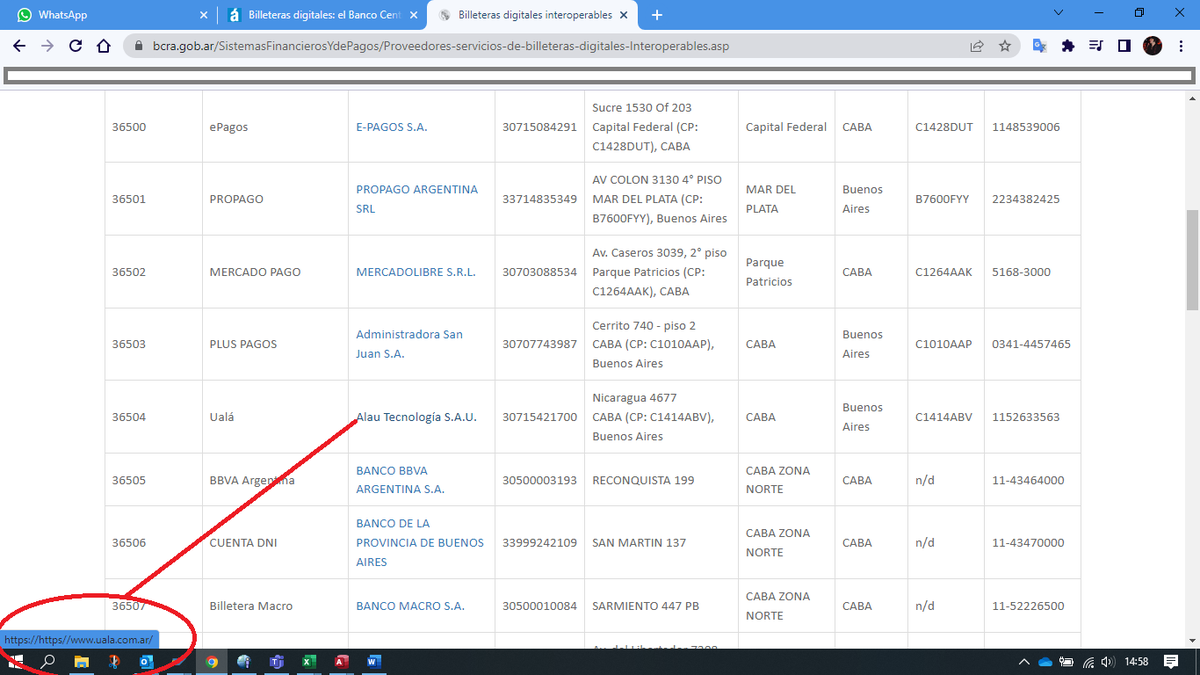Select the phone '0341-4457465' cell
This screenshot has width=1200, height=675.
(x=1031, y=344)
